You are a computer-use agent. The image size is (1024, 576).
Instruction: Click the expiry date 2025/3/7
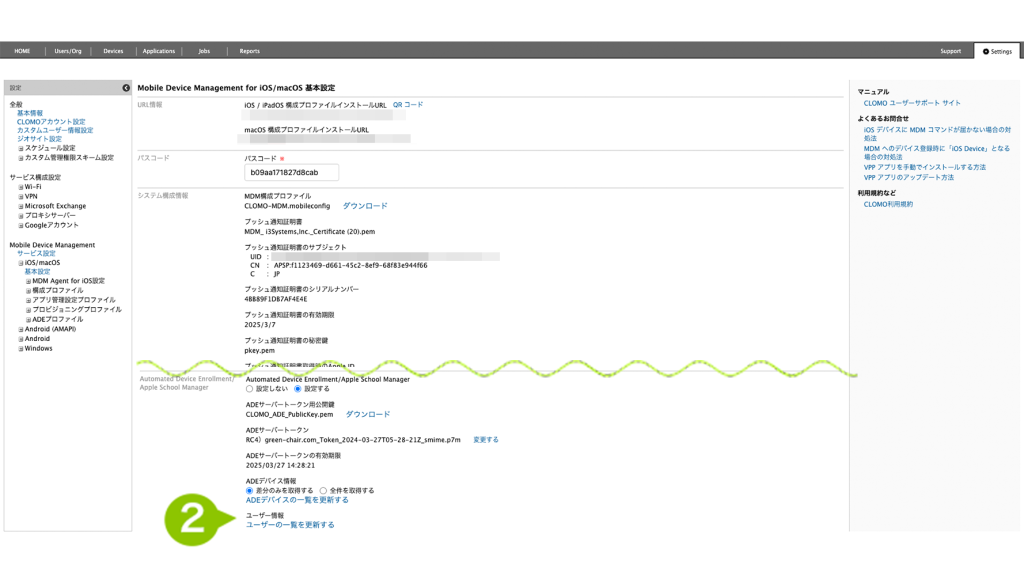pos(260,325)
